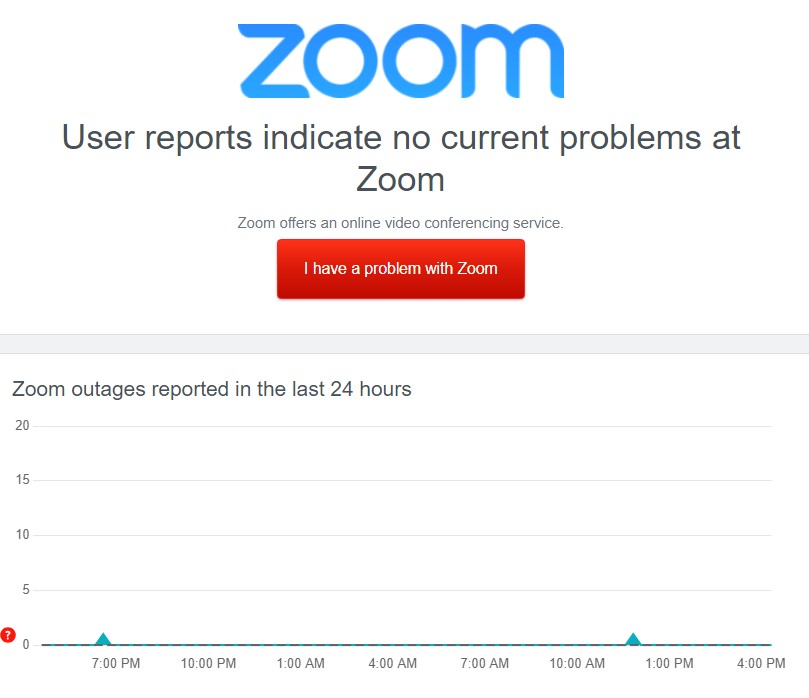Image resolution: width=809 pixels, height=698 pixels.
Task: Click the 10:00 PM time axis label
Action: [208, 663]
